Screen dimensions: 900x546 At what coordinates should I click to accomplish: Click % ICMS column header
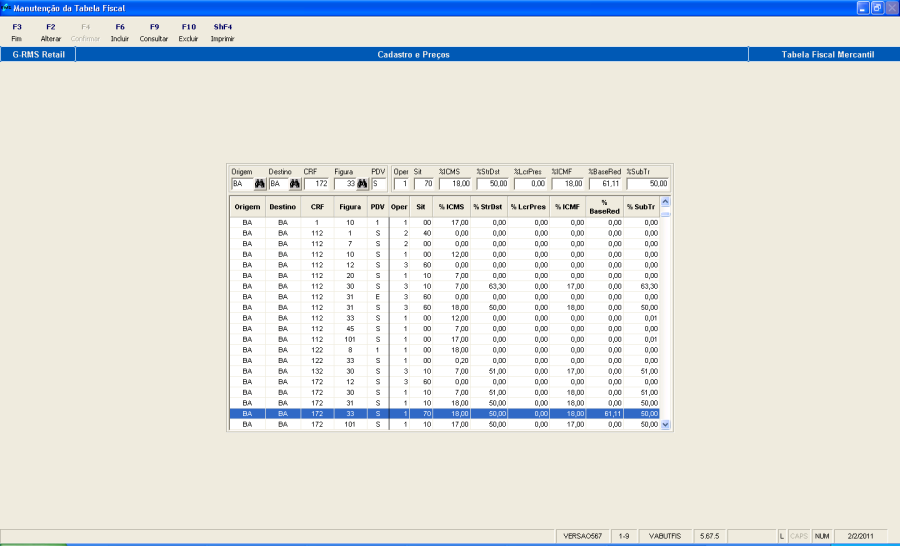[x=451, y=207]
